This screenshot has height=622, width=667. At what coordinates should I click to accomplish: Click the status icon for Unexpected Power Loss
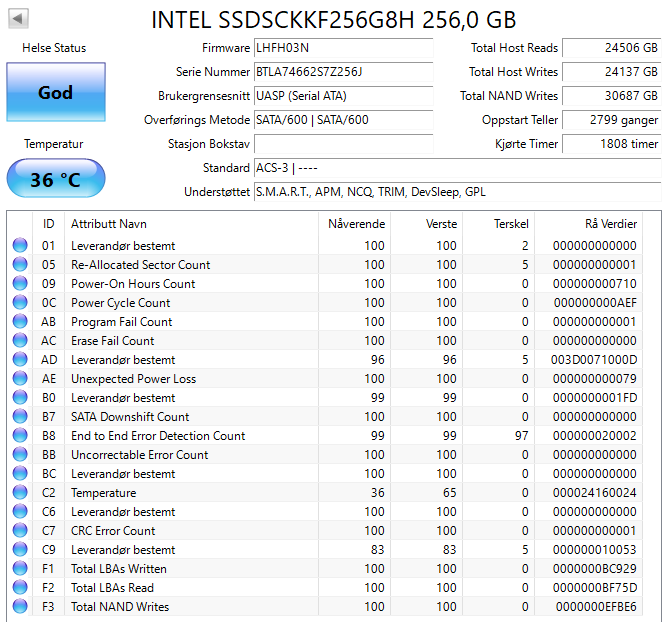click(x=20, y=379)
